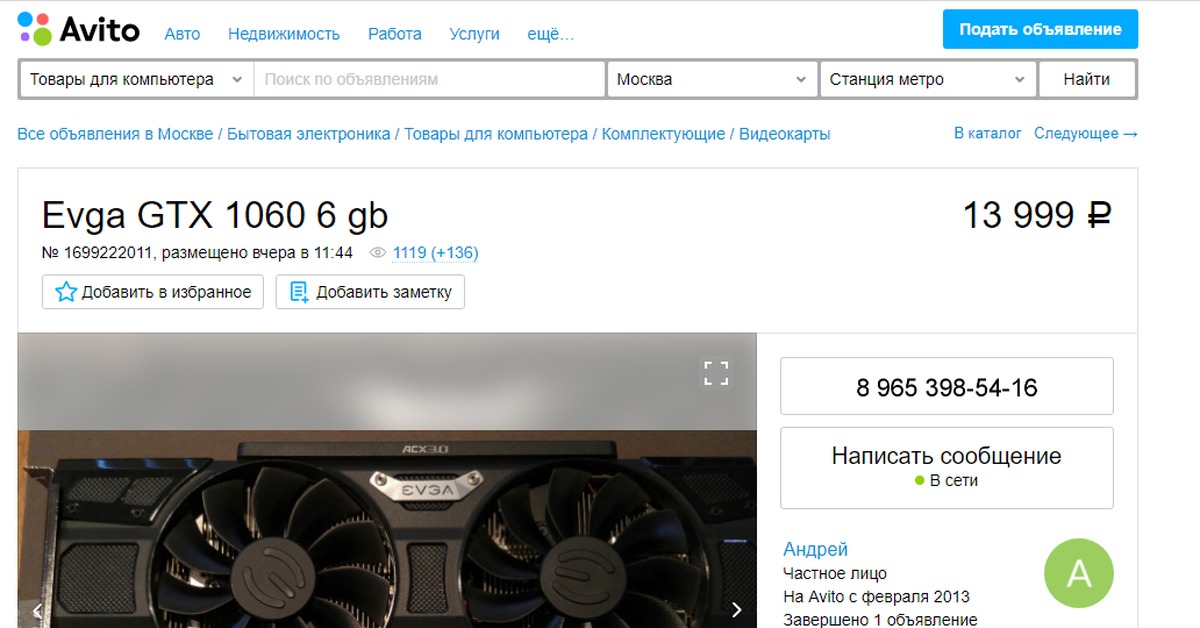
Task: Open the Avito logo home page
Action: 79,30
